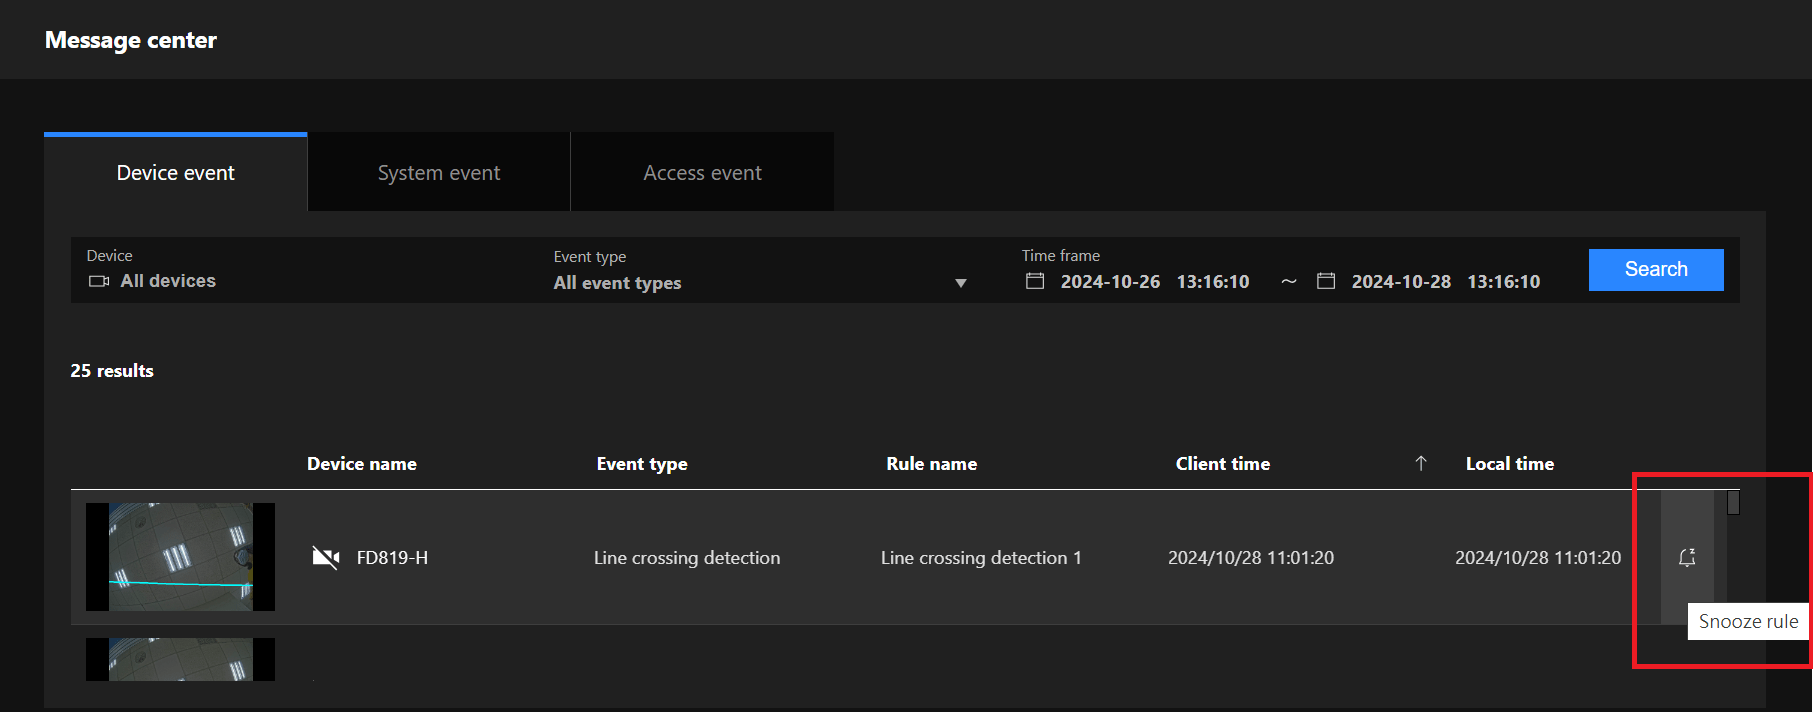Toggle the Client time sort arrow
This screenshot has height=712, width=1813.
tap(1421, 463)
